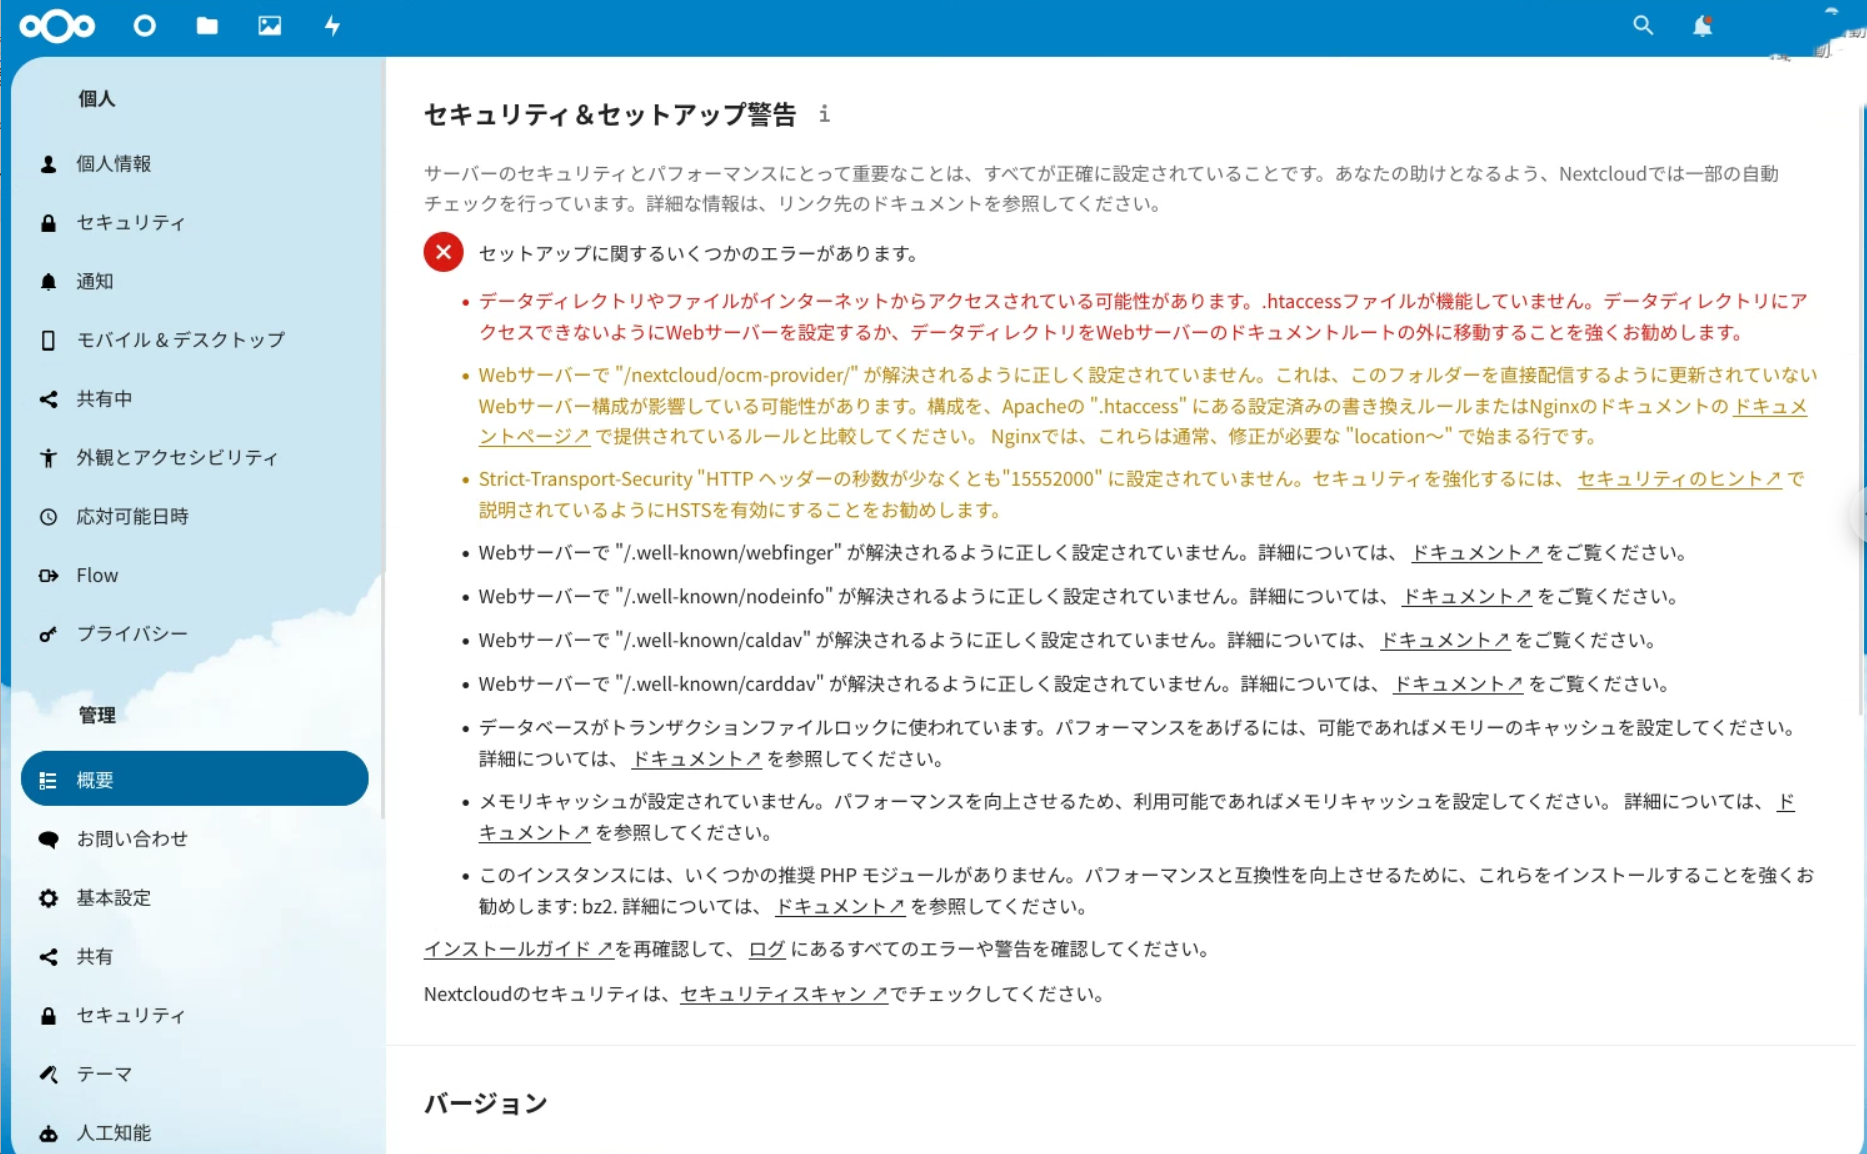The image size is (1867, 1154).
Task: Open ドキュメント link for the database file-lock warning
Action: point(696,759)
